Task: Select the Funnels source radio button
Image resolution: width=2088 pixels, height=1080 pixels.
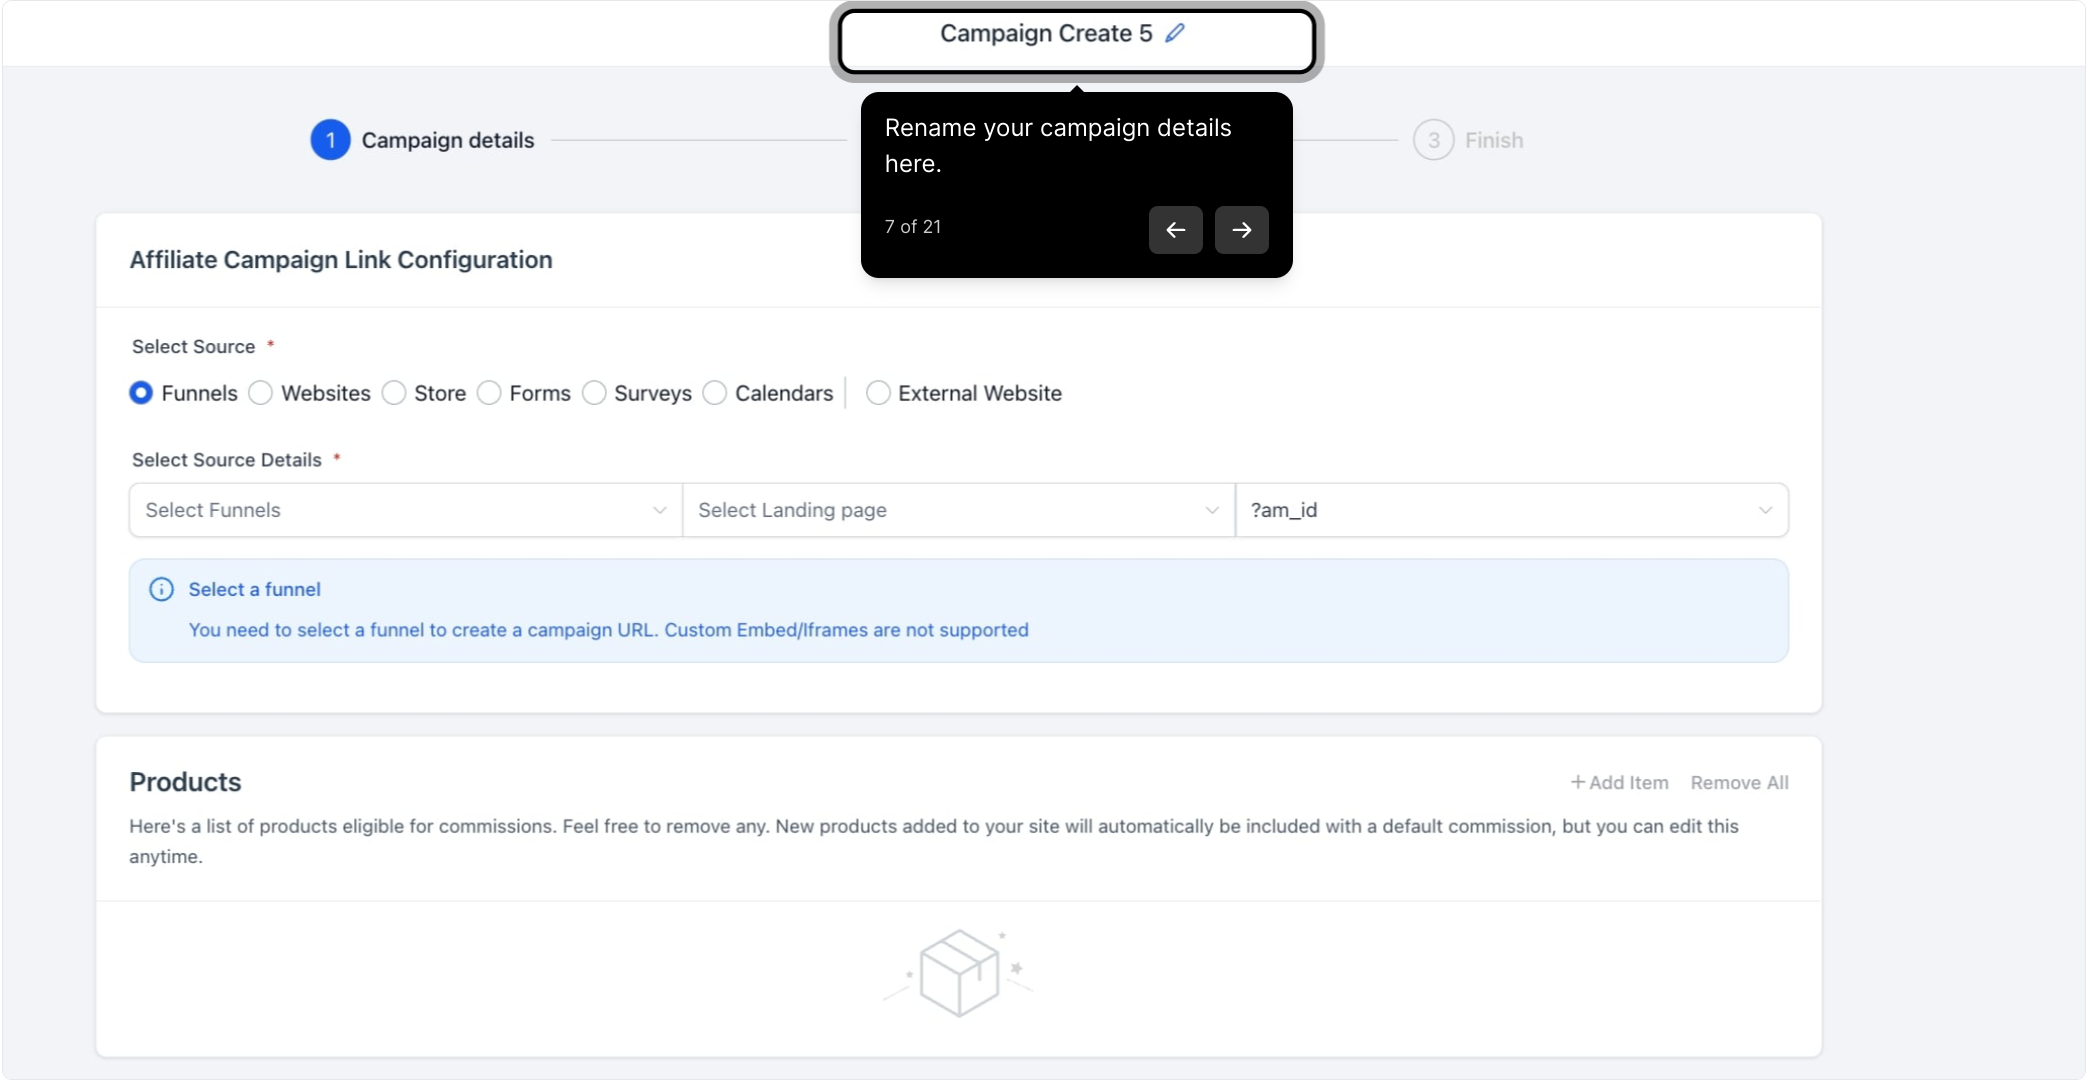Action: (141, 393)
